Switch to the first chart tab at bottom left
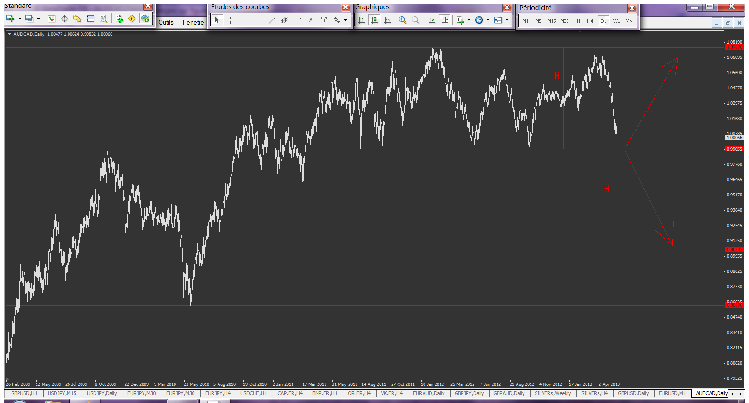 [x=24, y=393]
